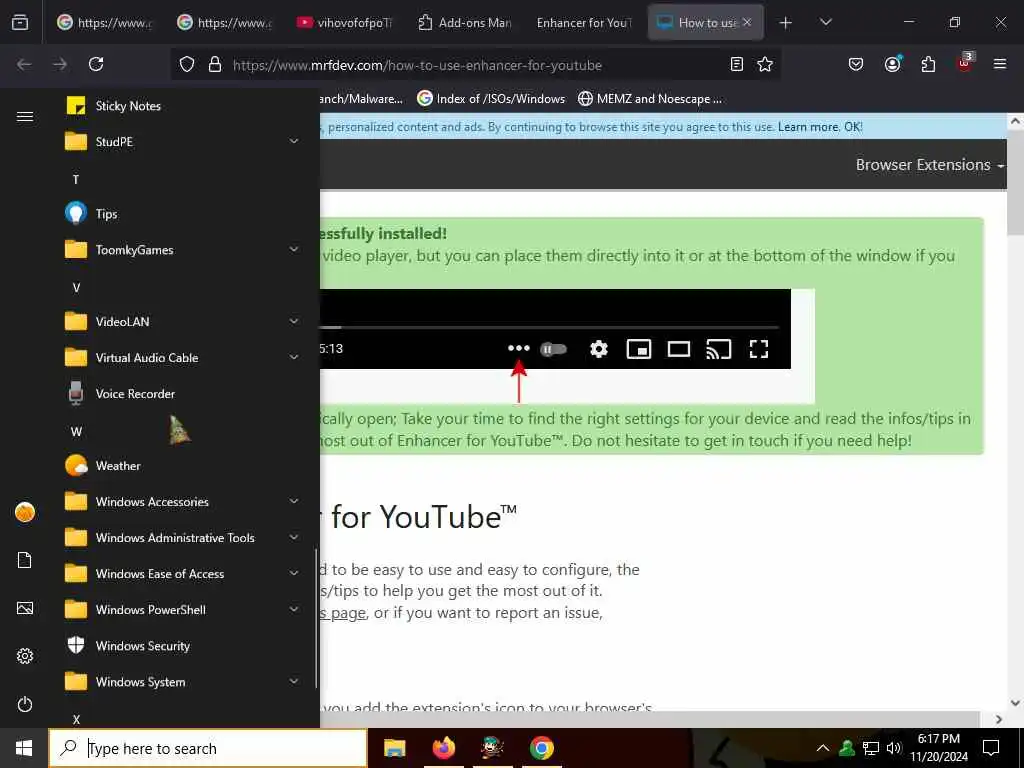
Task: Open the network icon in tray
Action: pyautogui.click(x=871, y=748)
